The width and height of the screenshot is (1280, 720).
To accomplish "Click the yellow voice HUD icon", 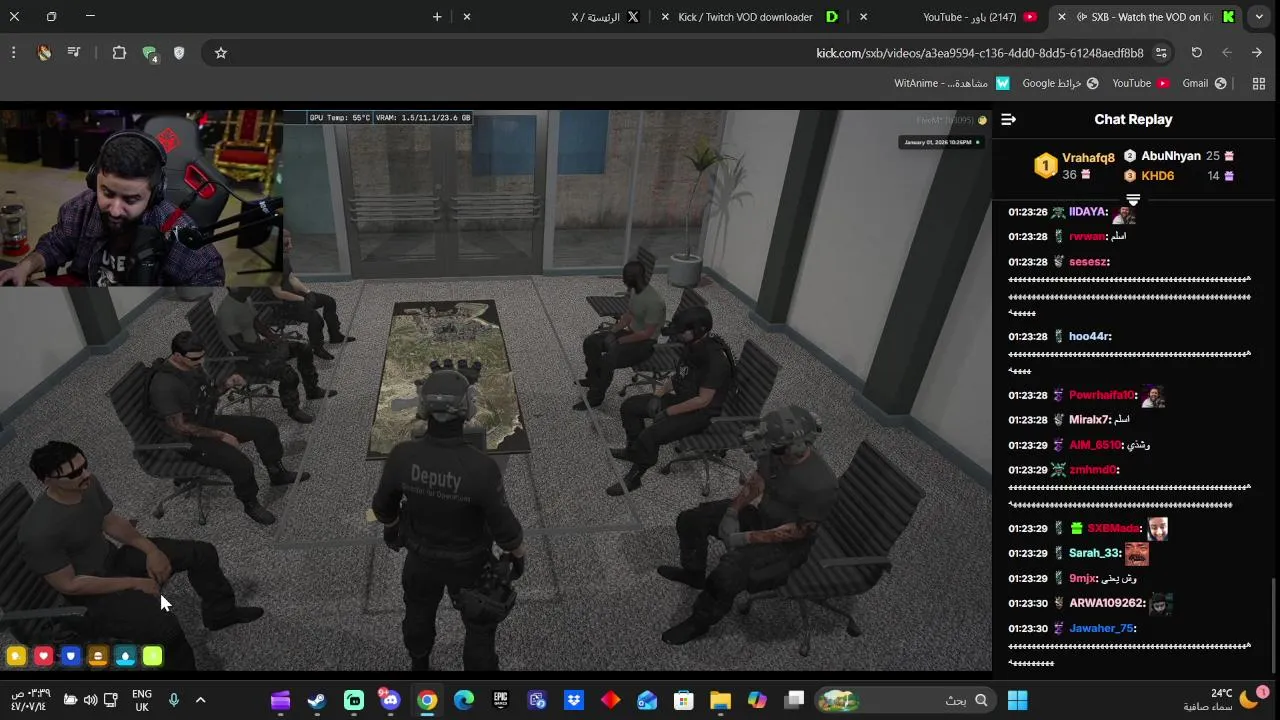I will 16,656.
